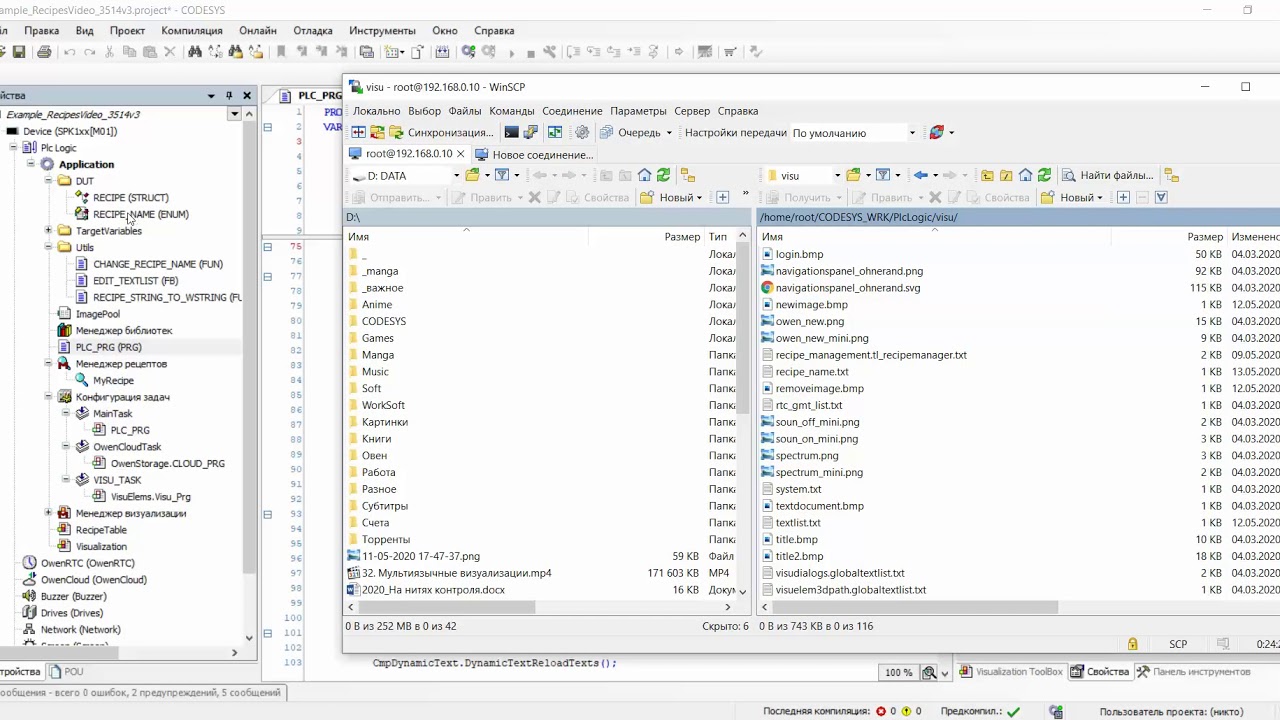Refresh the local D: panel
This screenshot has height=720, width=1280.
(663, 175)
